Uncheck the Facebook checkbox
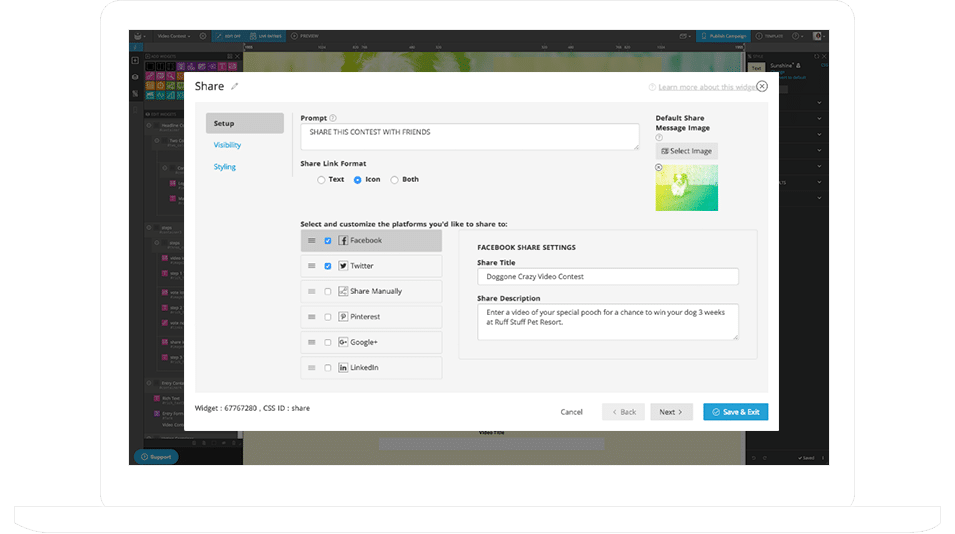955x534 pixels. pos(328,241)
